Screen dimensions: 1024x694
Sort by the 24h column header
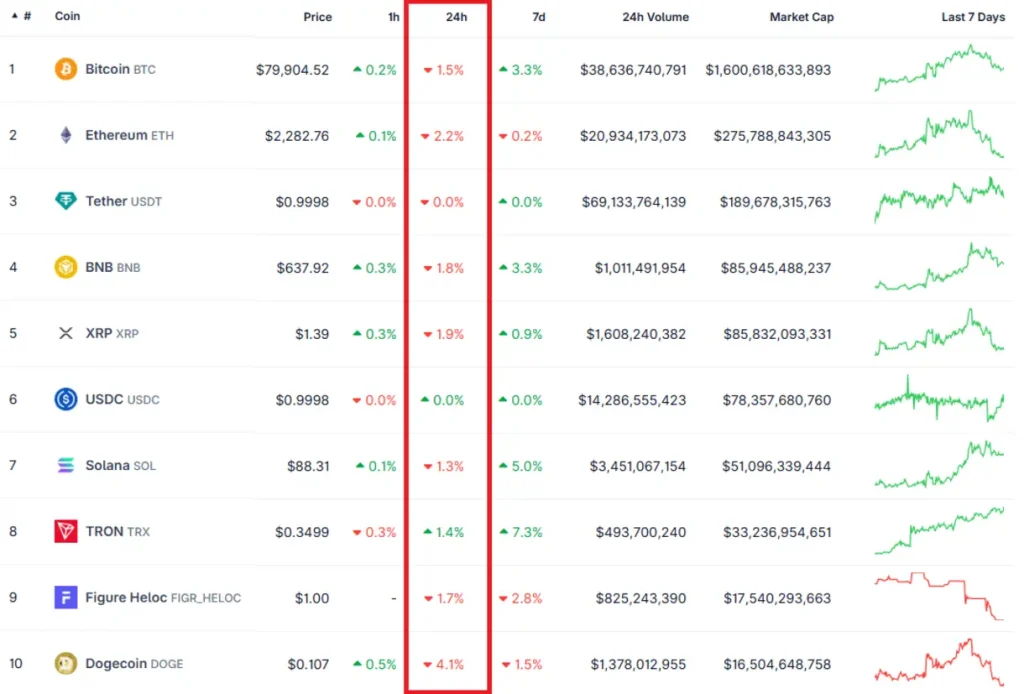(x=456, y=17)
